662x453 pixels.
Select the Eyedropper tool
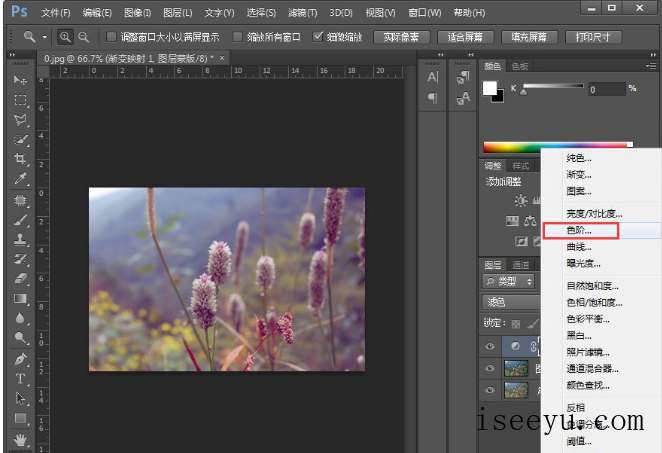pos(20,180)
